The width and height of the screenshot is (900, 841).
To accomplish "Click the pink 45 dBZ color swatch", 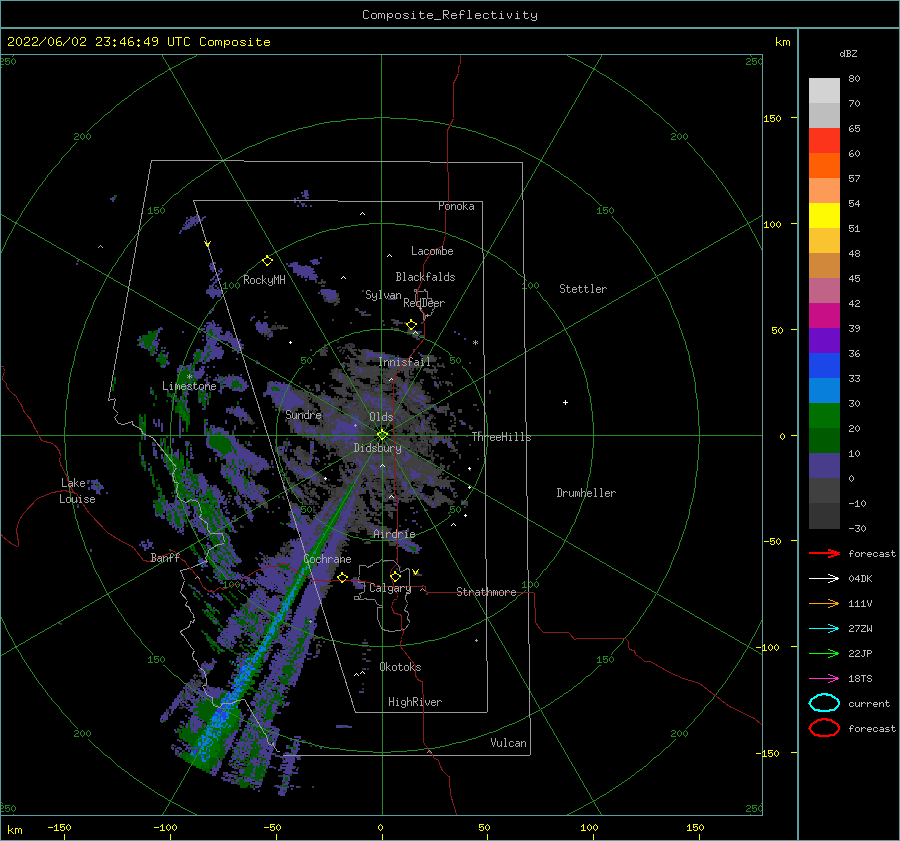I will (x=824, y=290).
